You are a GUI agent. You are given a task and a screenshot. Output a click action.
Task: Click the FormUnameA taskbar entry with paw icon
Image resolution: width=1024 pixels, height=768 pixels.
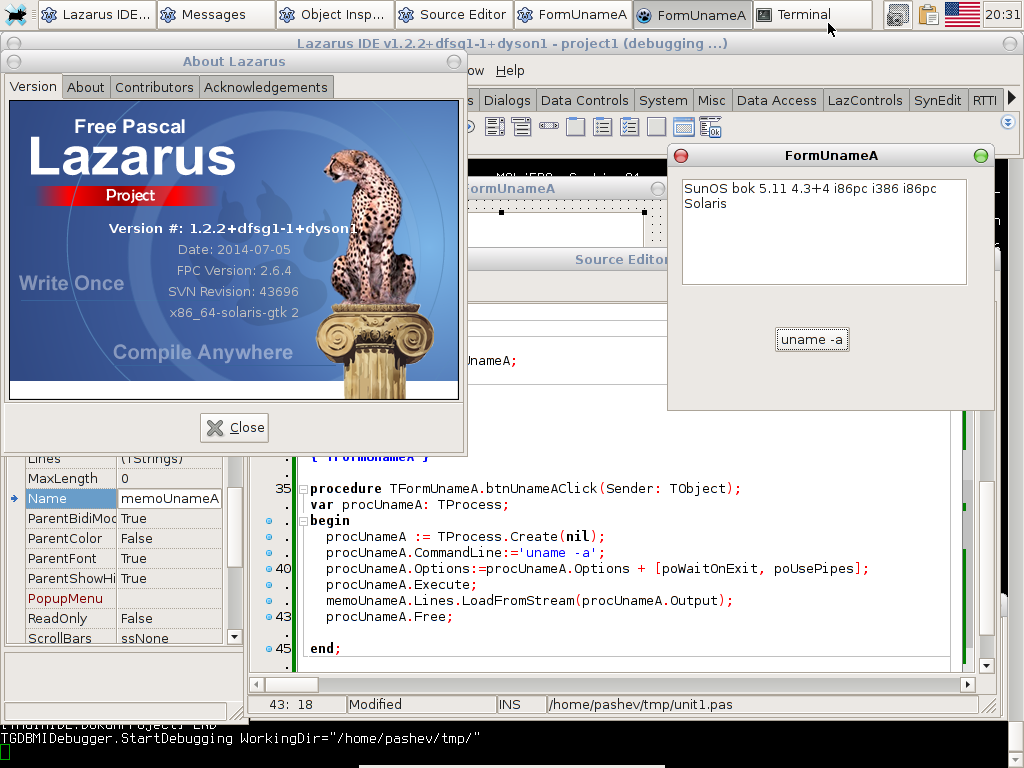click(x=692, y=14)
